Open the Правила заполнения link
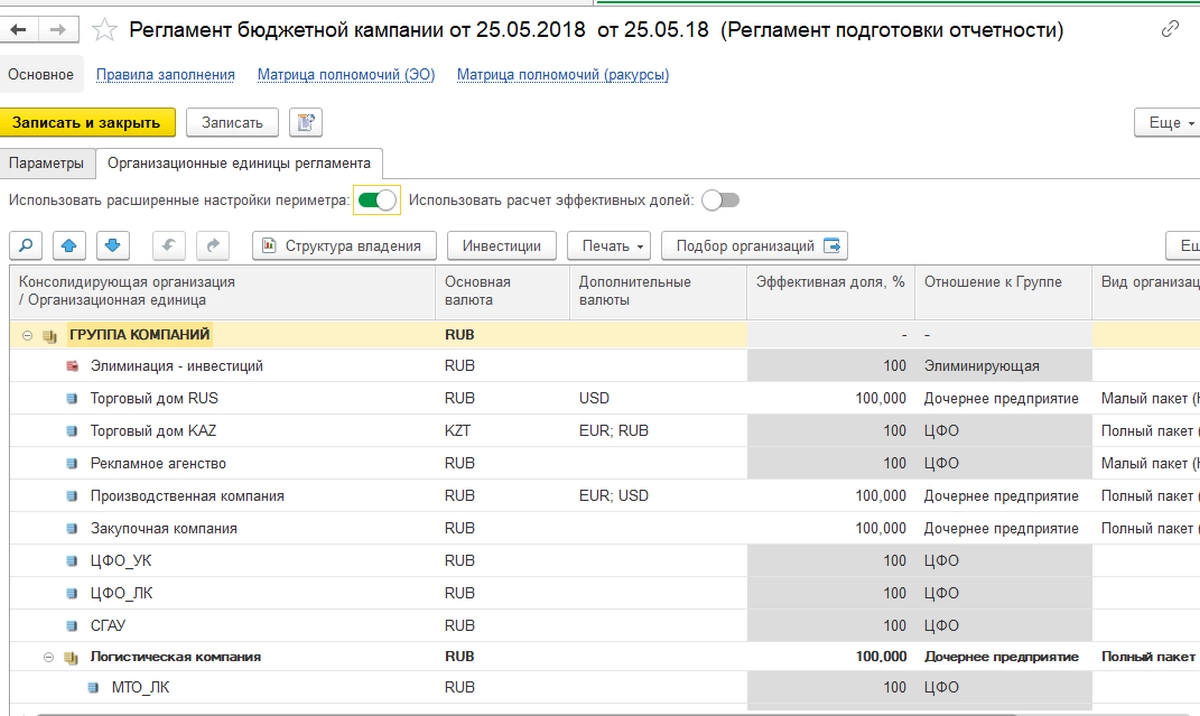Screen dimensions: 1200x716 point(165,75)
